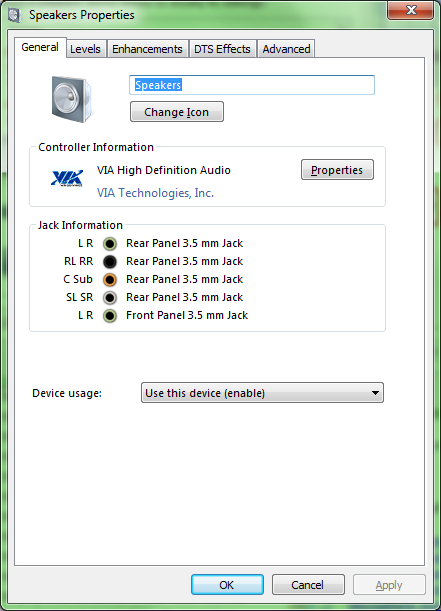Click the orange C Sub jack icon

pos(110,279)
